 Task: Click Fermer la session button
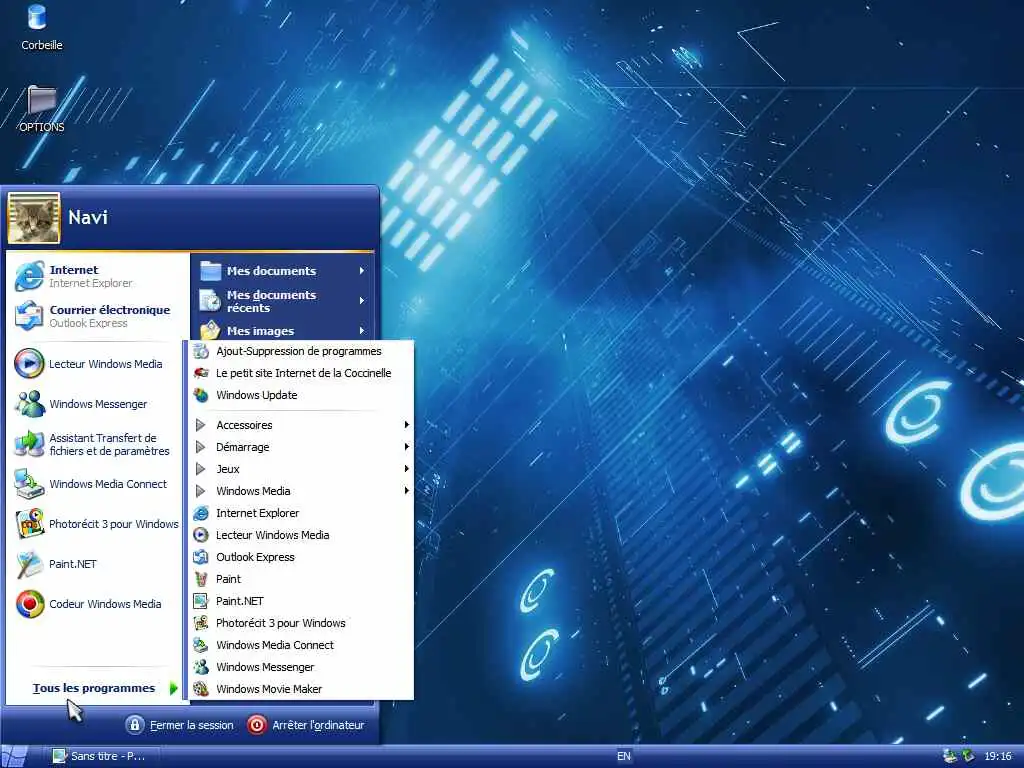coord(180,725)
